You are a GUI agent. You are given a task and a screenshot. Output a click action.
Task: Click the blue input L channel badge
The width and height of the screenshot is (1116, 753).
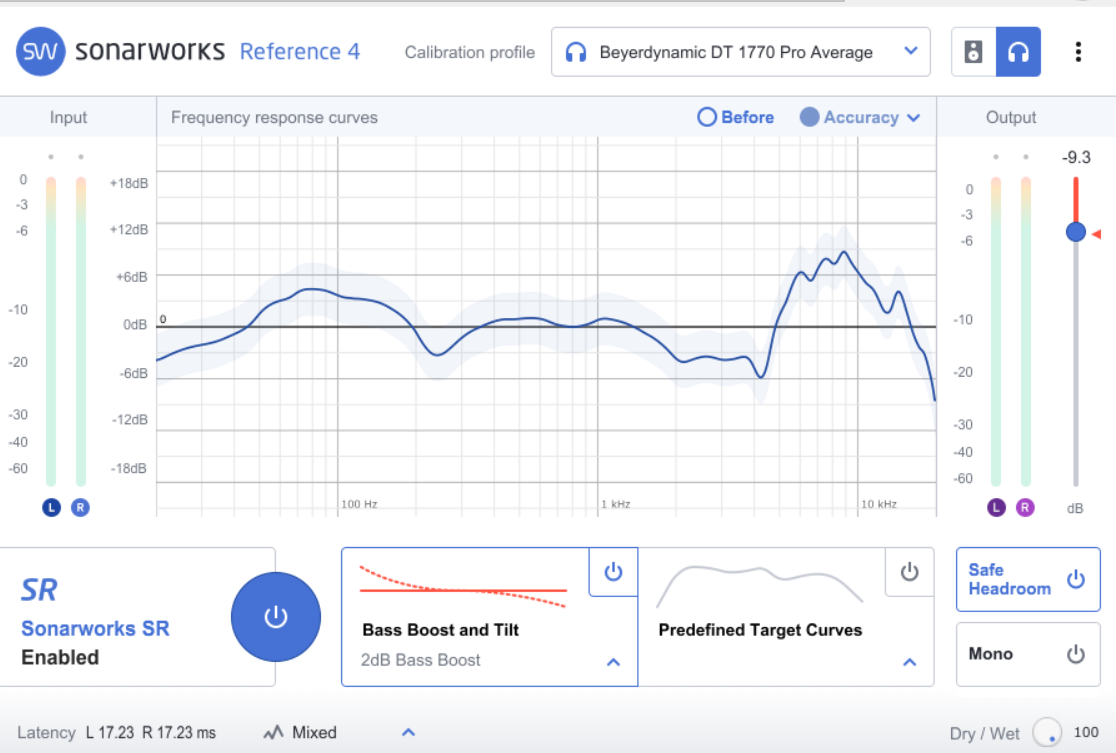point(51,507)
